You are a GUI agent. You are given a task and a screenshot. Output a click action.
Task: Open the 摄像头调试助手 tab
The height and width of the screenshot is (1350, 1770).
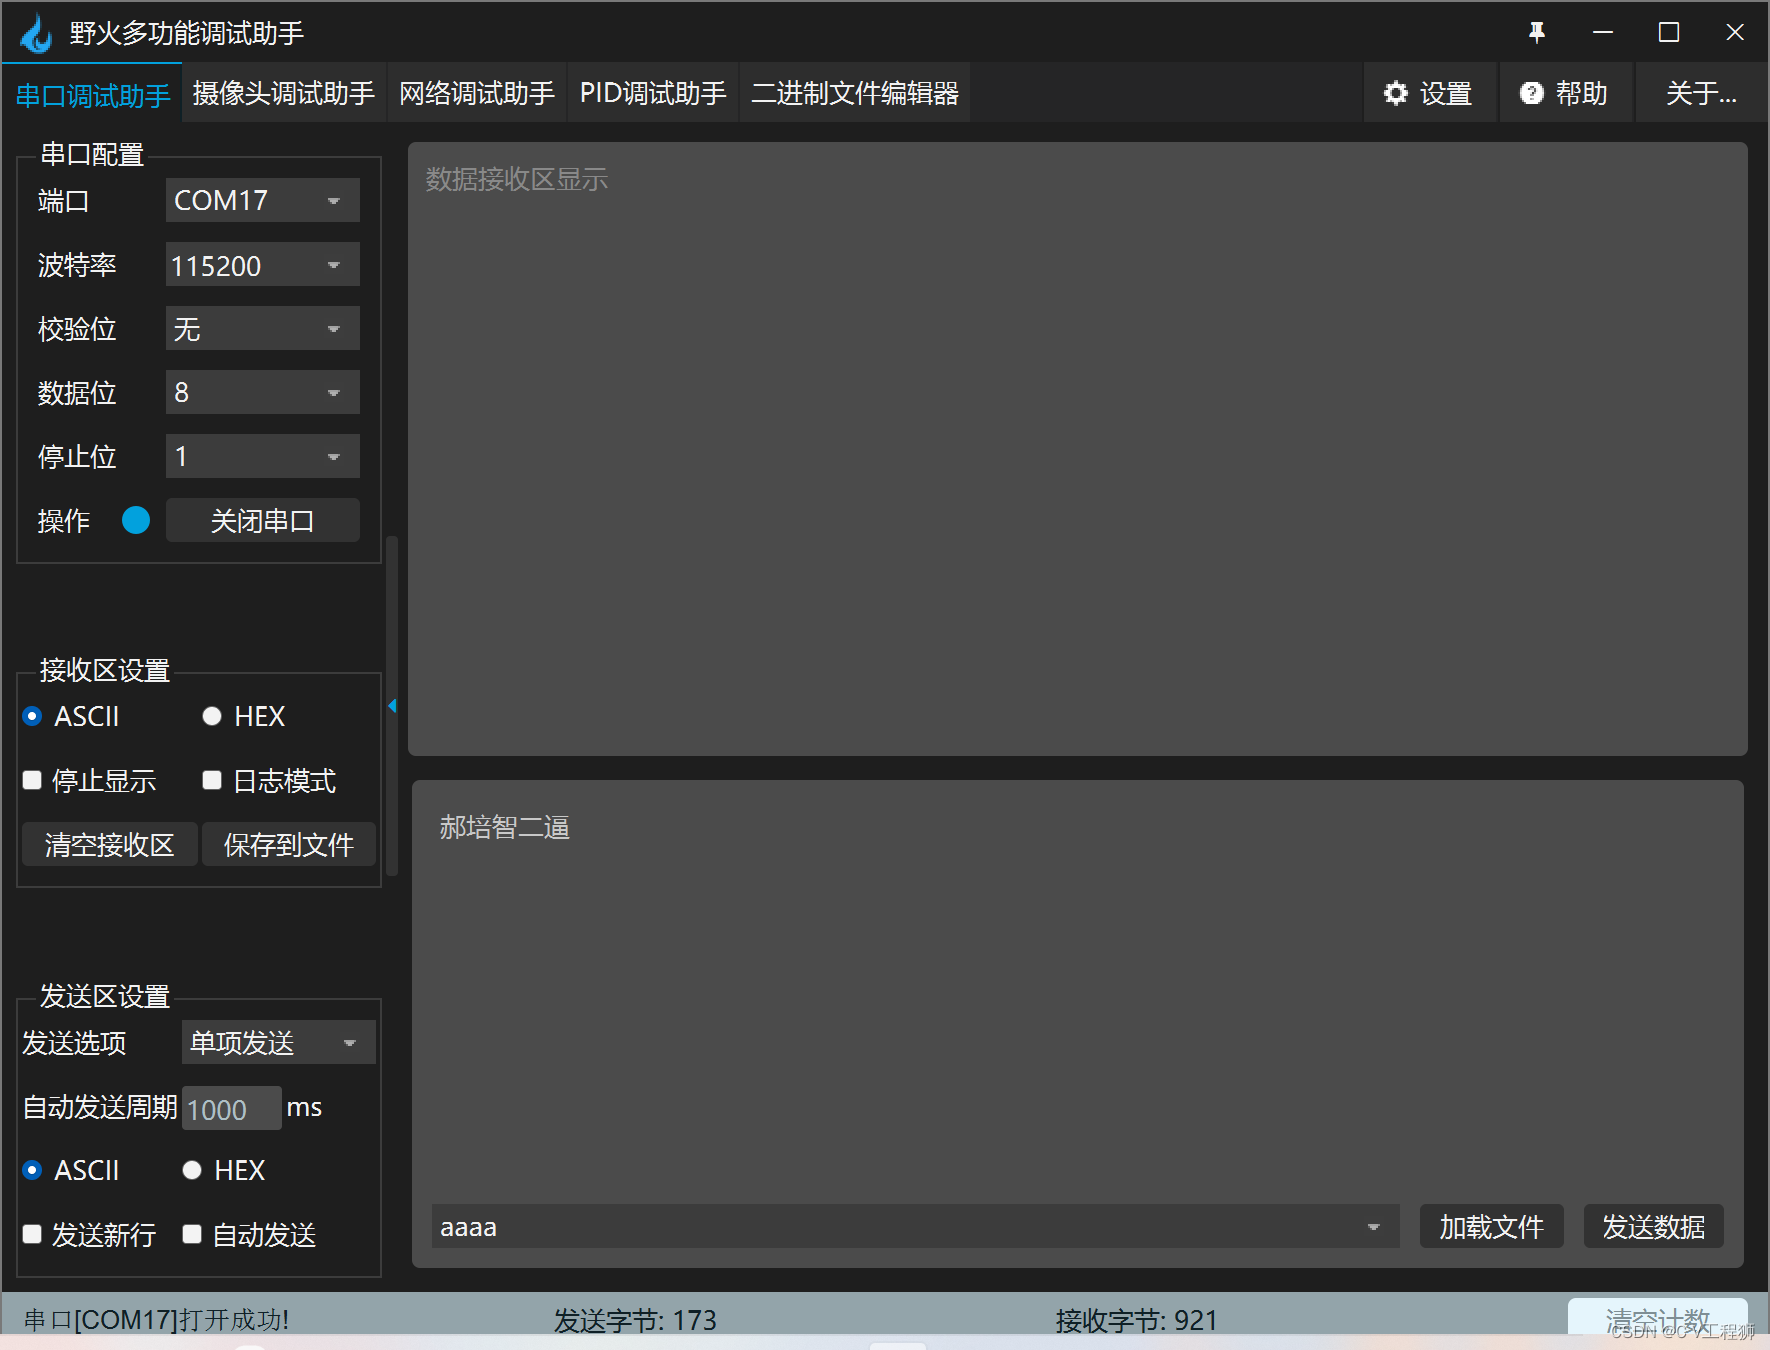[x=284, y=93]
